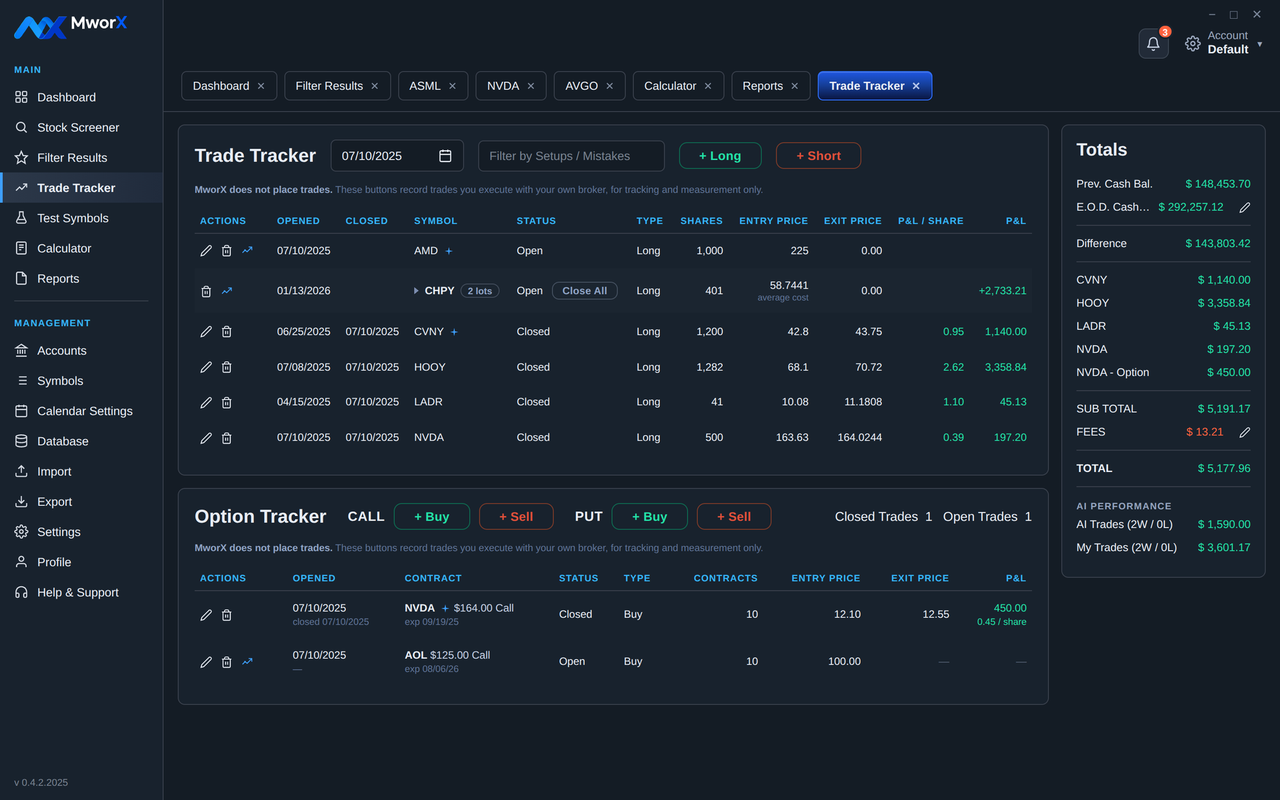Edit the AOL option trade
The image size is (1280, 800).
click(206, 662)
